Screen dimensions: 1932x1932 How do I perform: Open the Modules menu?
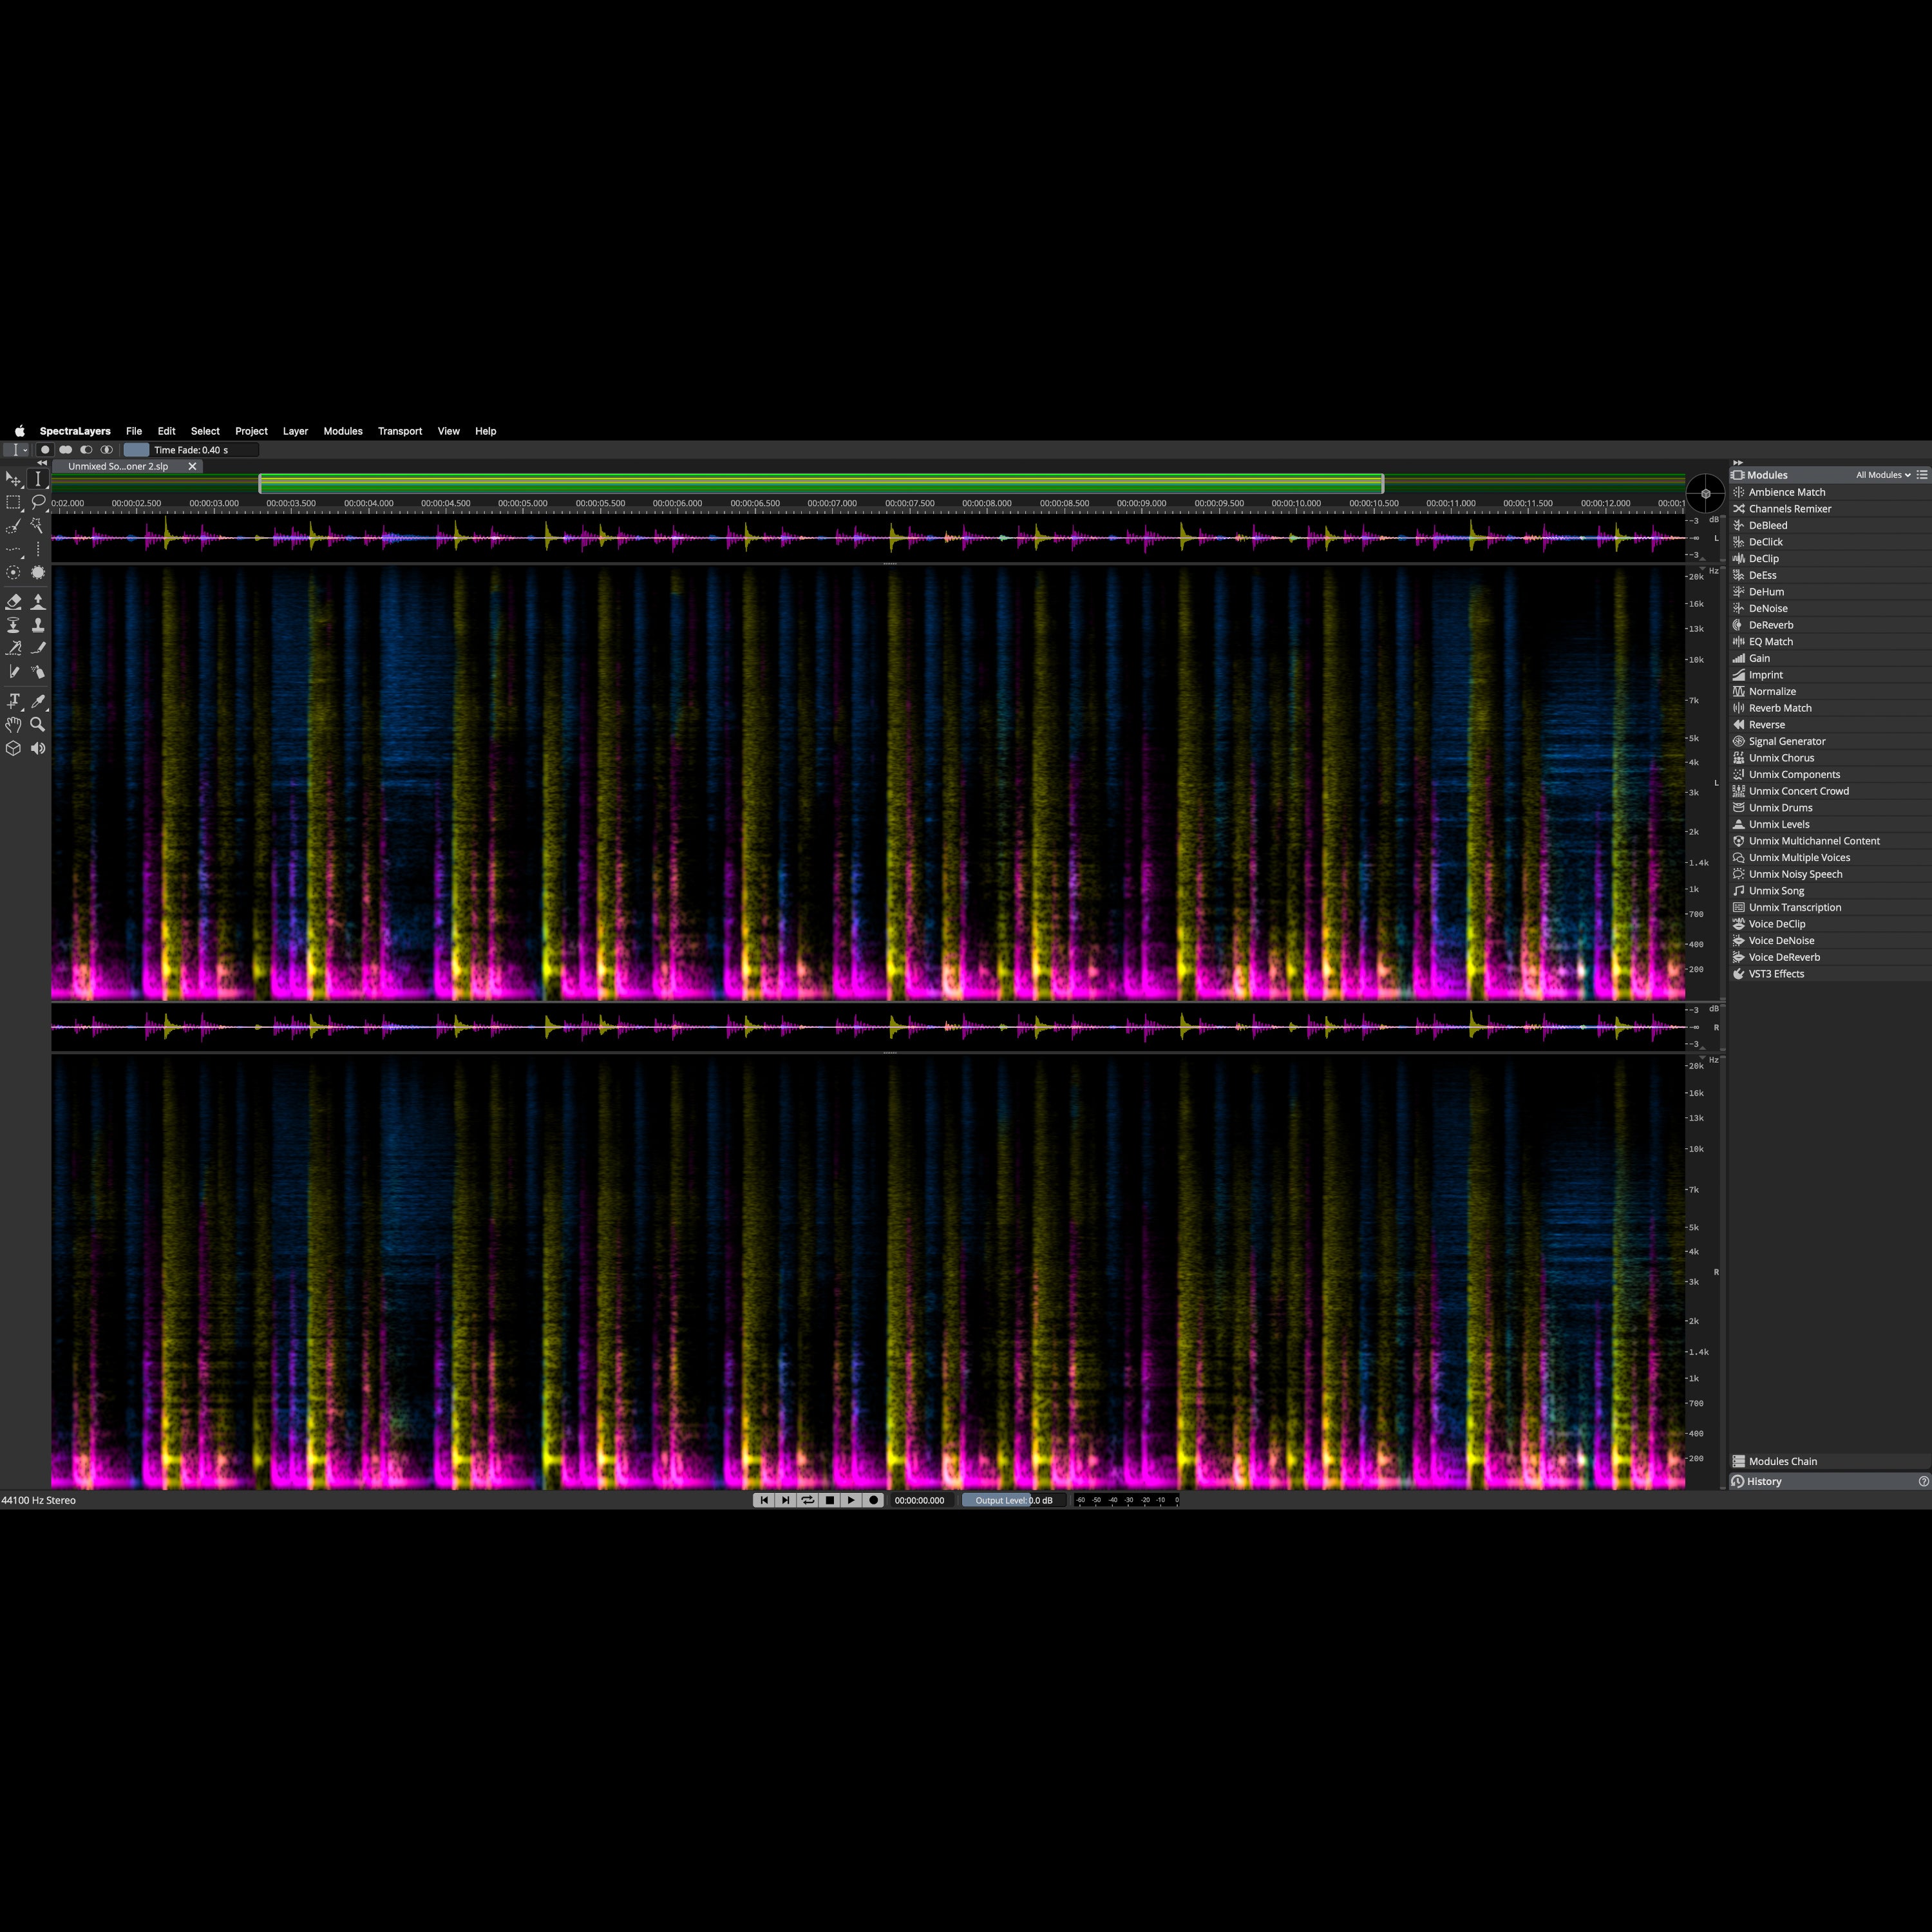click(x=343, y=431)
